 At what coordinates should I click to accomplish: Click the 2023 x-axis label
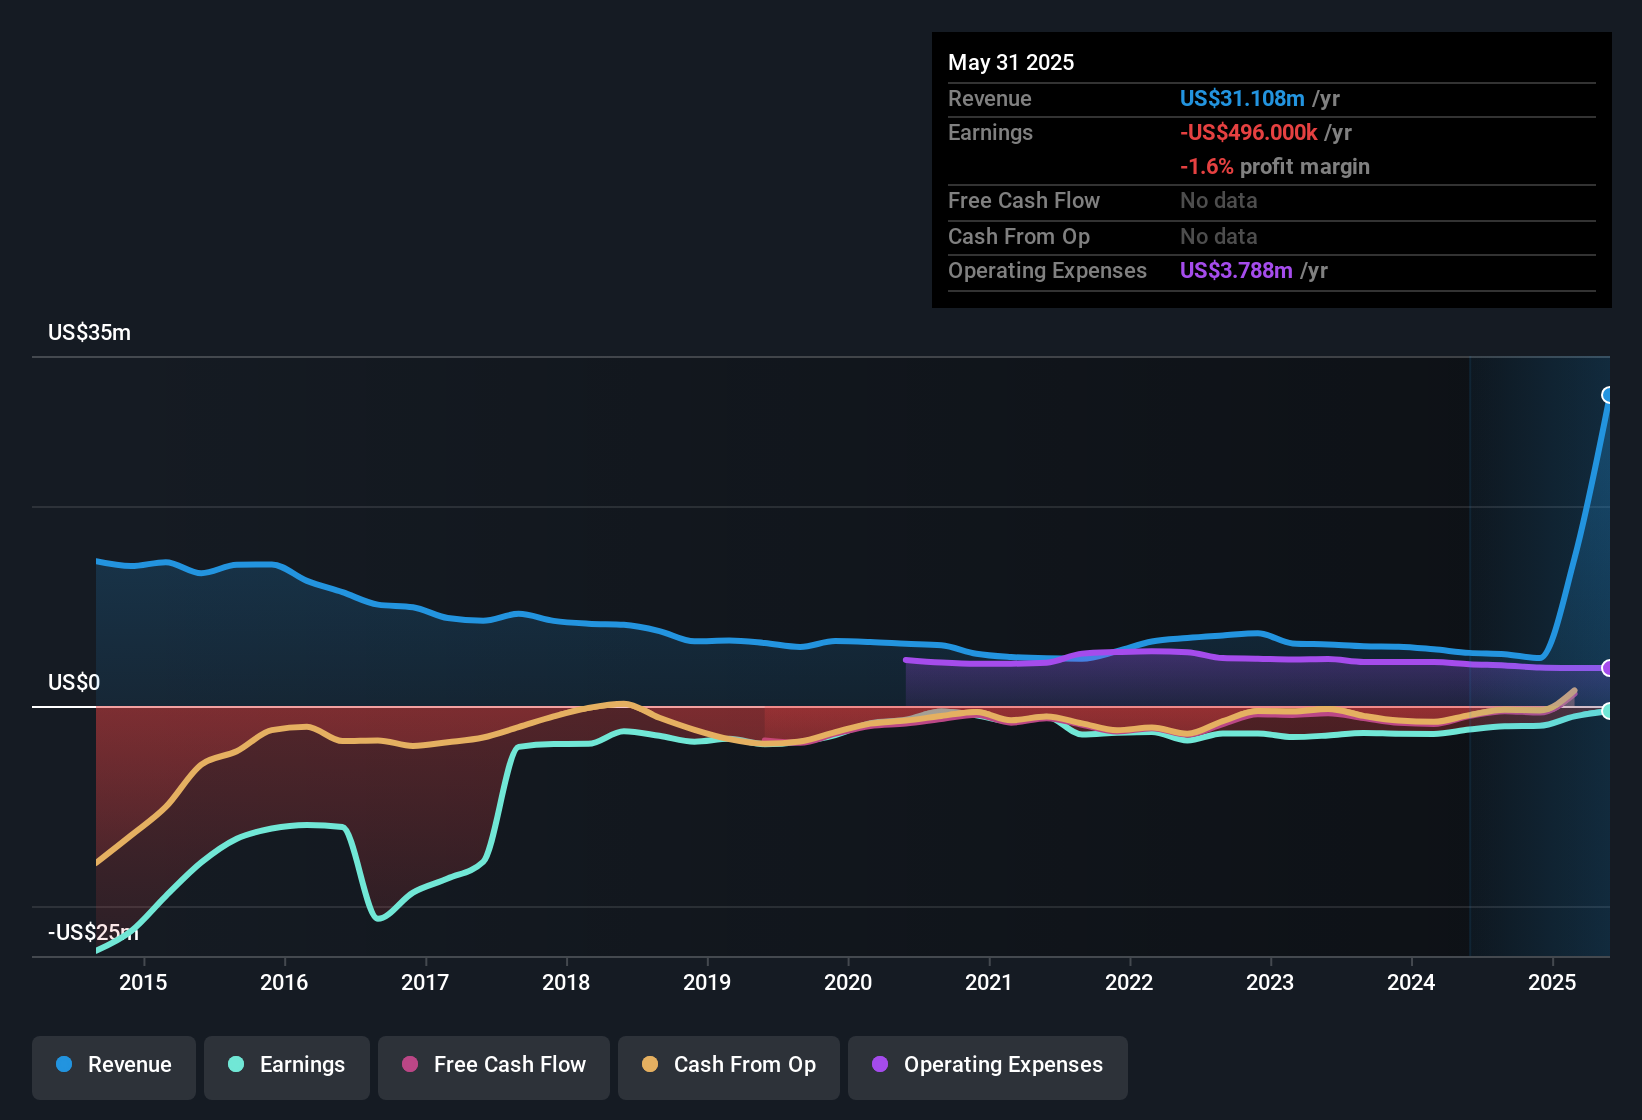tap(1270, 982)
